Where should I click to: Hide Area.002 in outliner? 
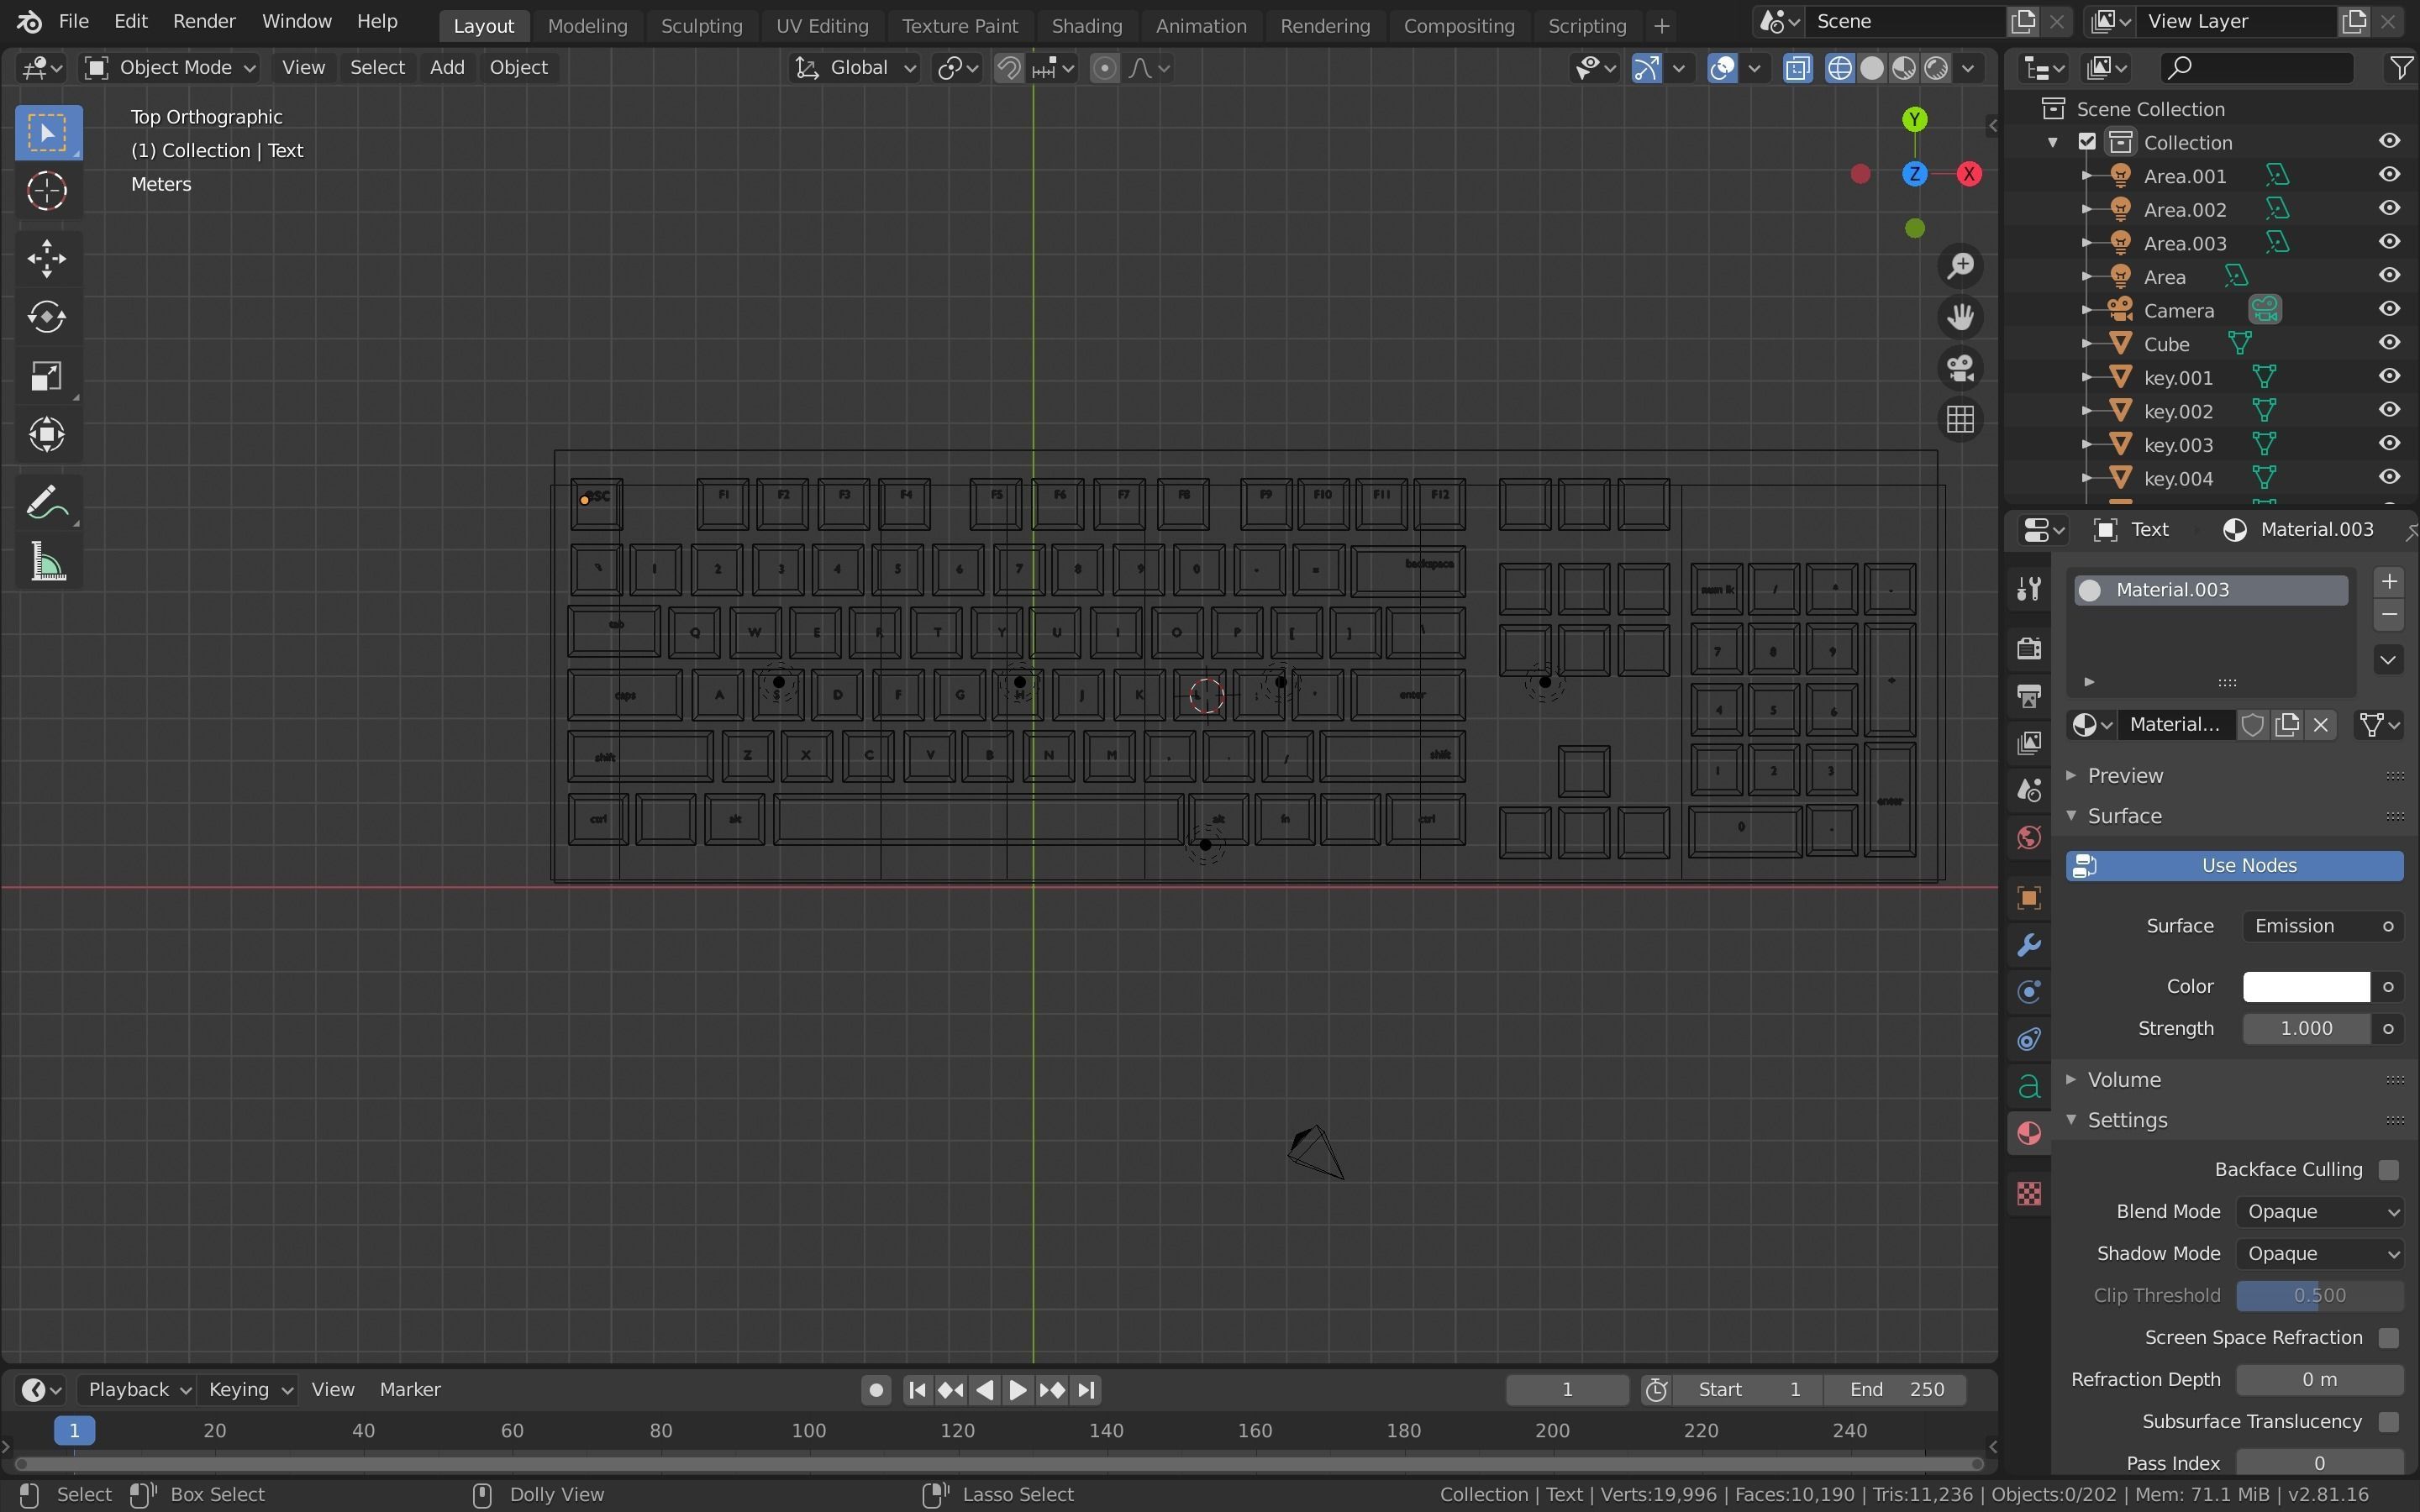[x=2389, y=209]
